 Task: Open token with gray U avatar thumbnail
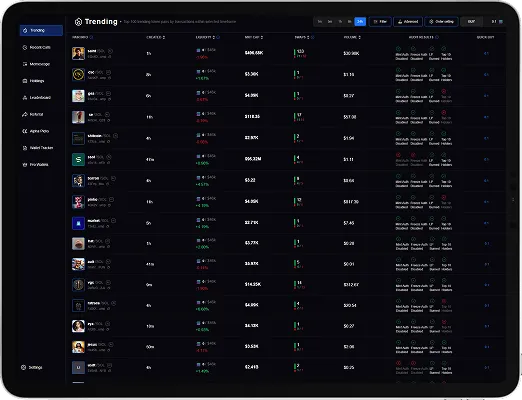click(78, 367)
